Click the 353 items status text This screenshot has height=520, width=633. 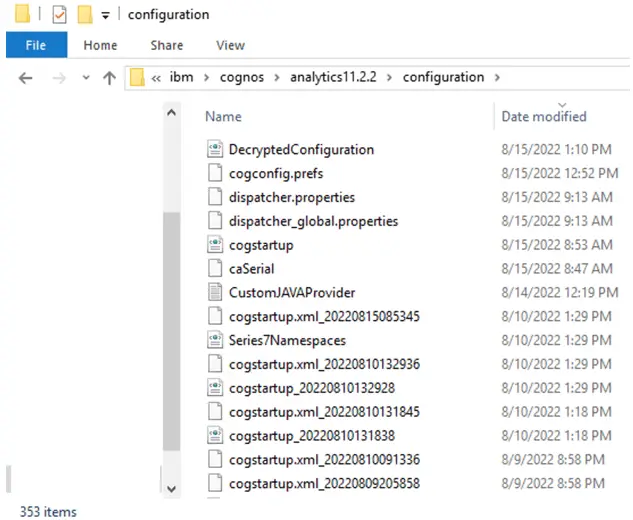pyautogui.click(x=48, y=511)
